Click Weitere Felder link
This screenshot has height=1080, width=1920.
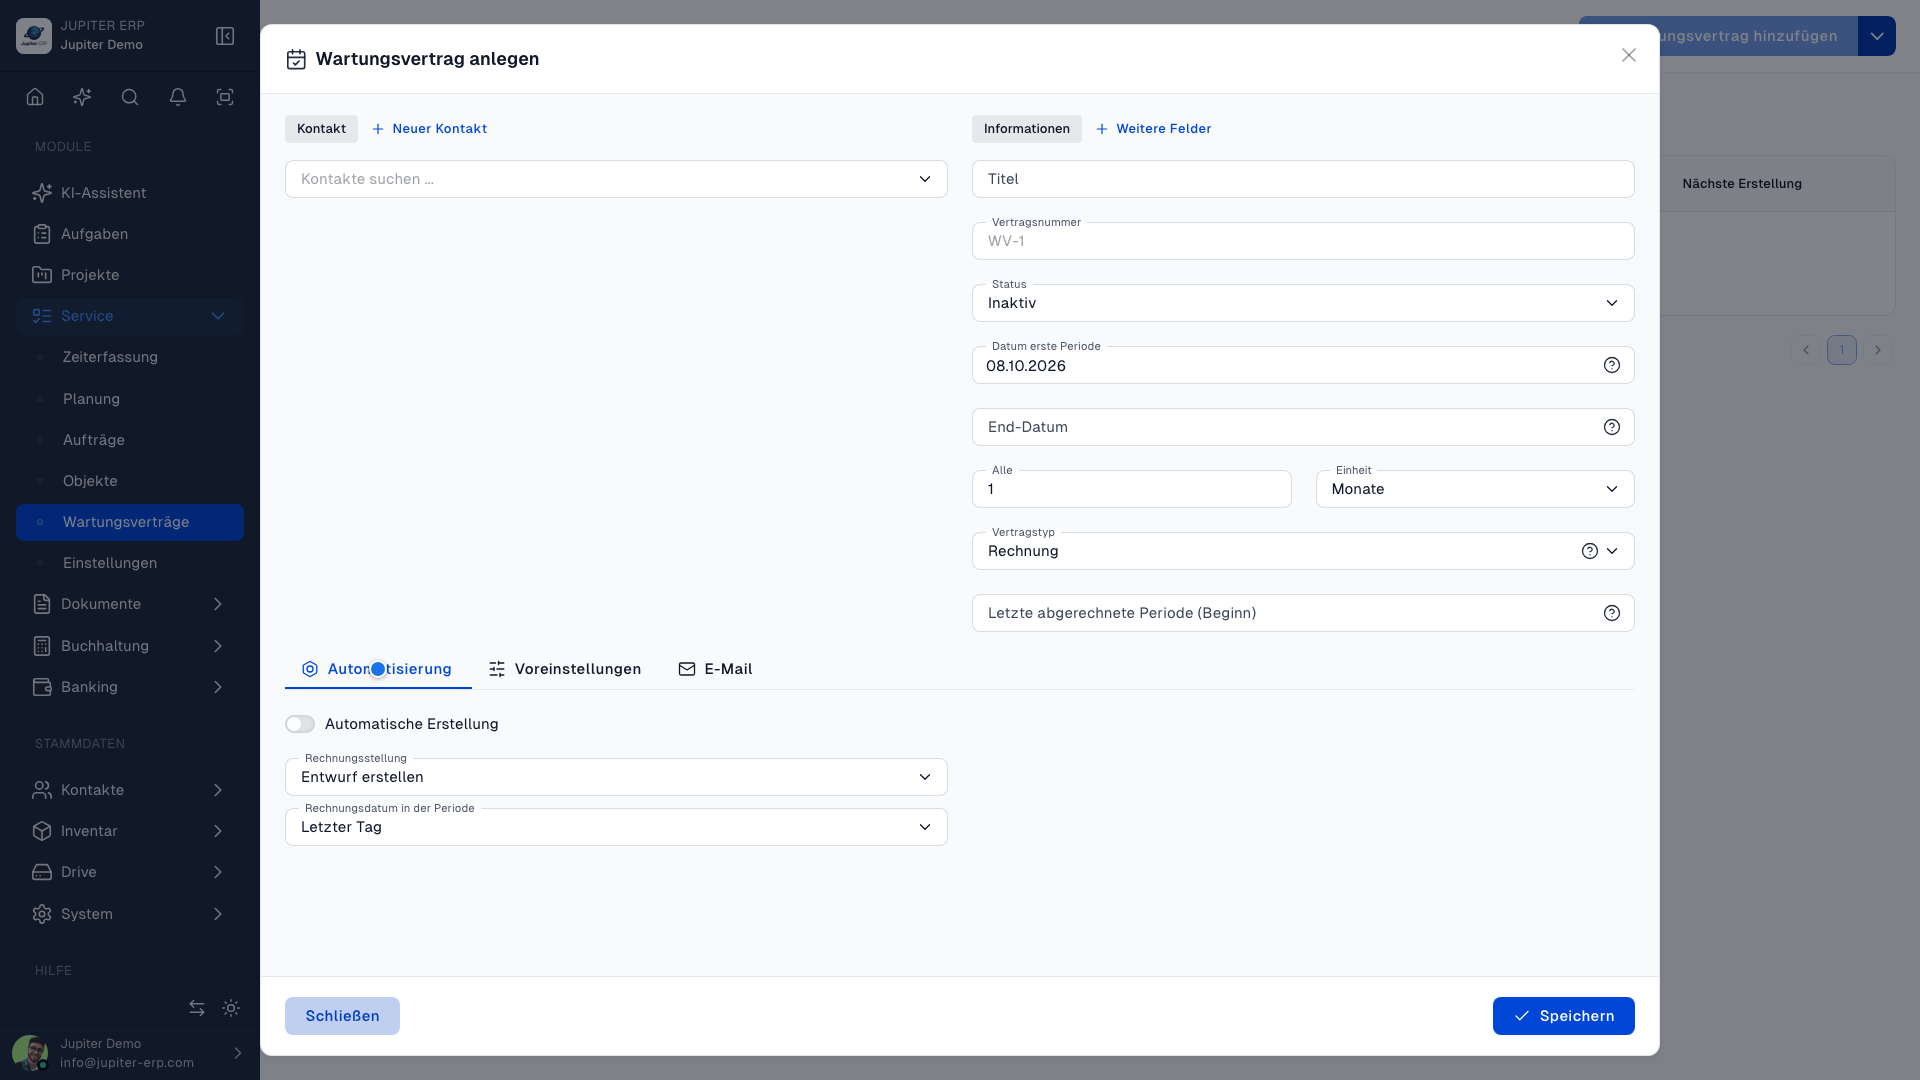pos(1153,129)
